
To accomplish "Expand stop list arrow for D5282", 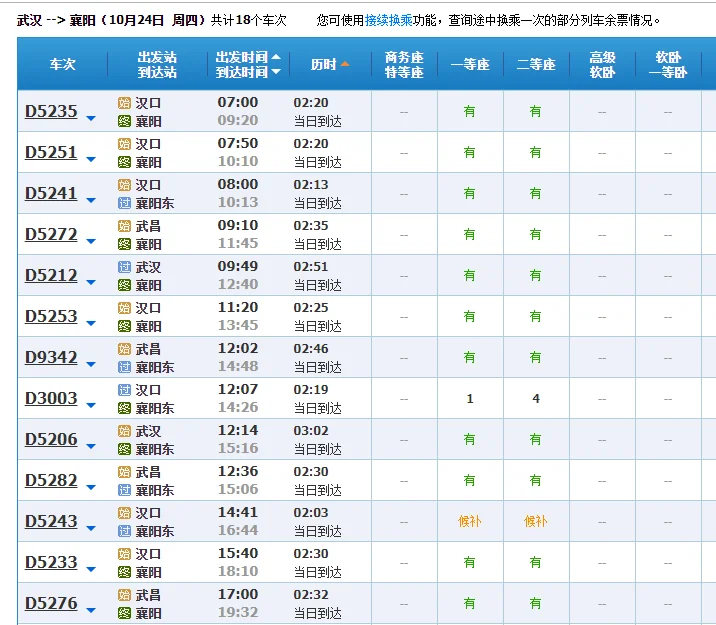I will (91, 488).
